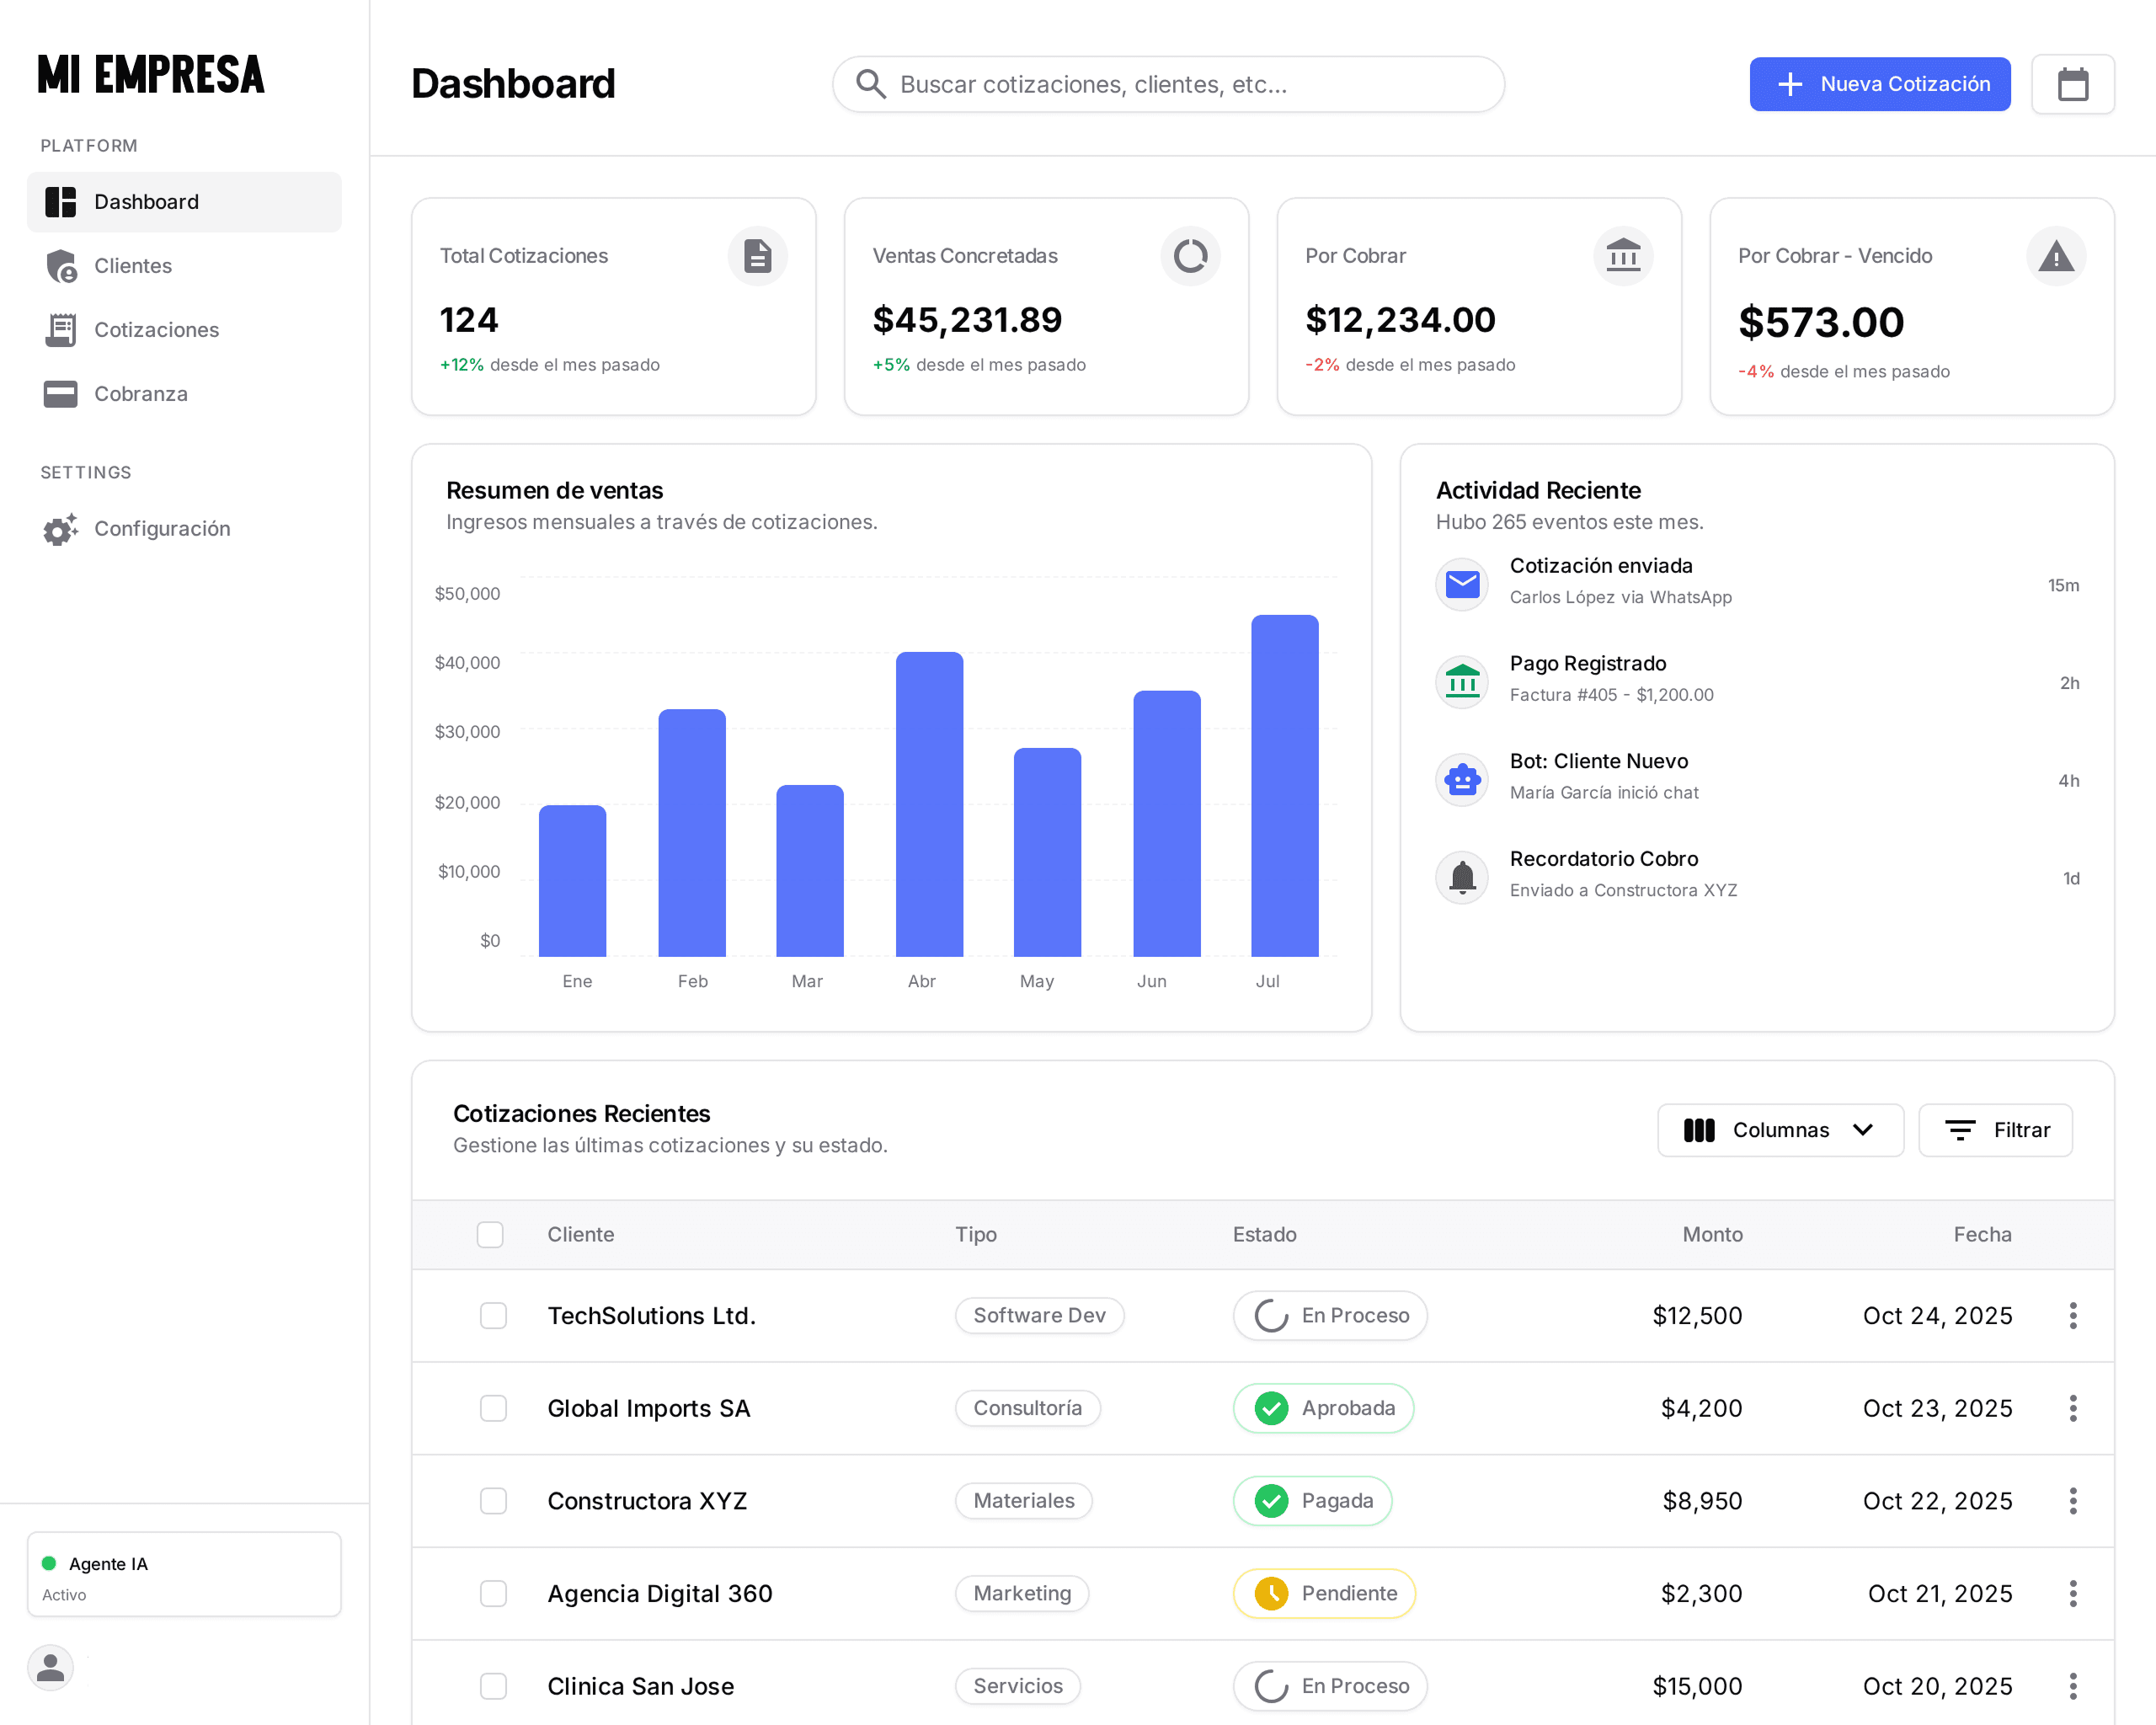Open the calendar icon in top bar
The width and height of the screenshot is (2156, 1725).
[2073, 84]
